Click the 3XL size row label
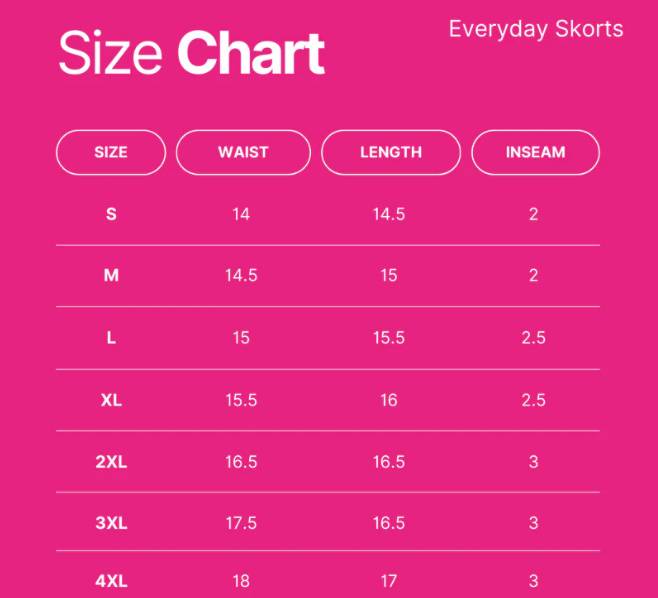658x598 pixels. tap(111, 523)
